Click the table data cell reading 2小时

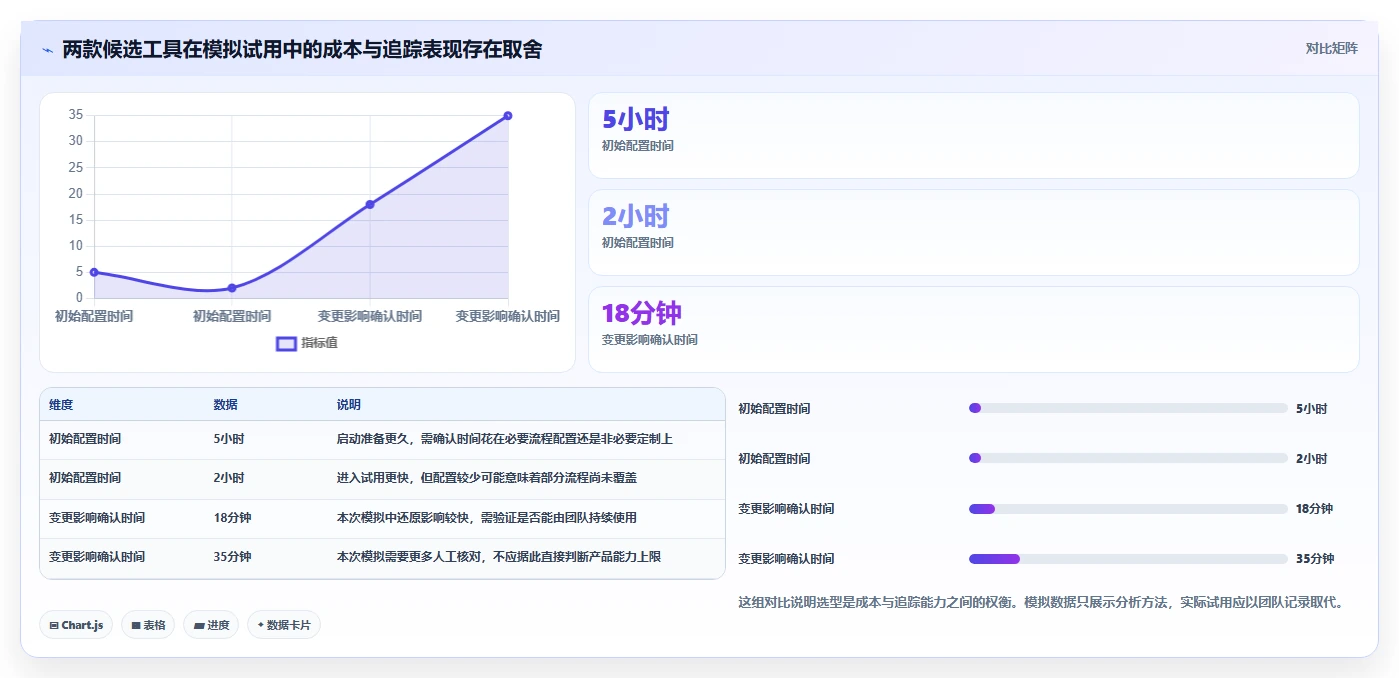229,478
